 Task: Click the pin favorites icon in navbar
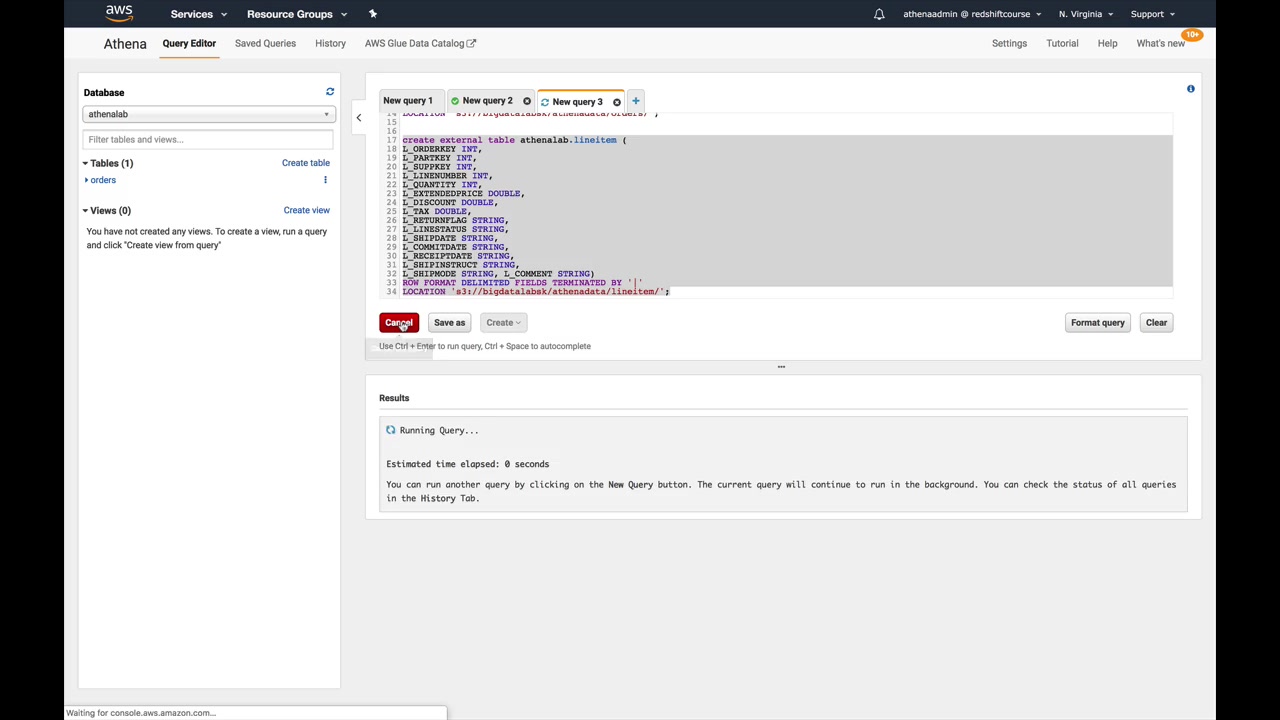point(373,14)
